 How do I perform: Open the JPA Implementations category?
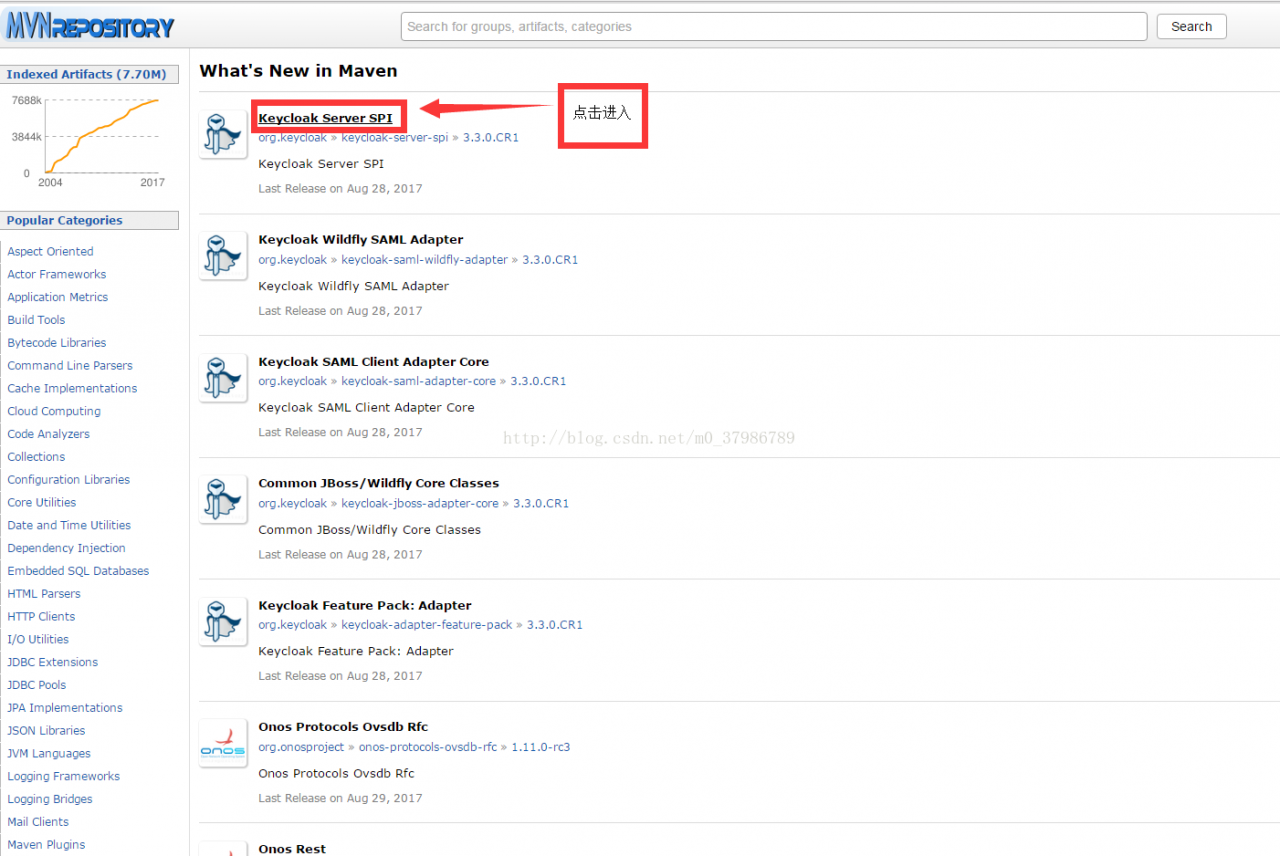pyautogui.click(x=65, y=708)
